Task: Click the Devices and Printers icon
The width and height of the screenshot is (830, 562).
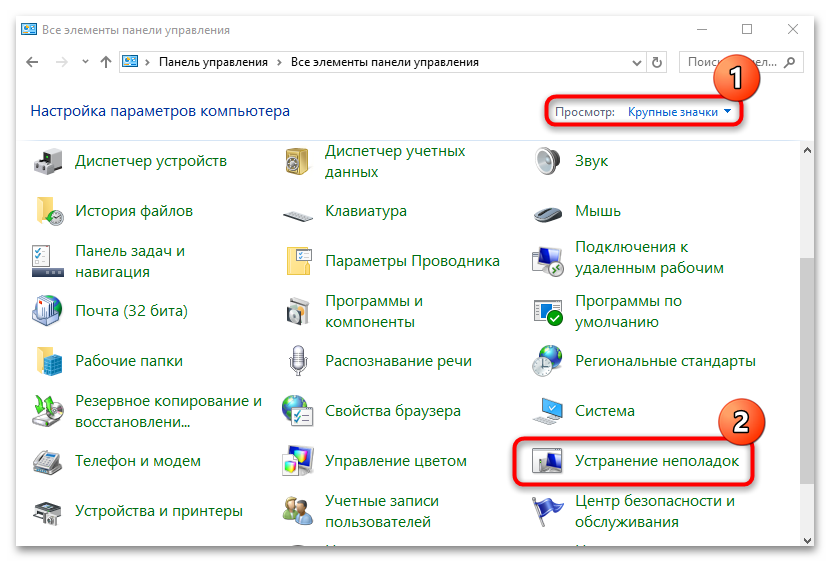Action: pyautogui.click(x=48, y=512)
